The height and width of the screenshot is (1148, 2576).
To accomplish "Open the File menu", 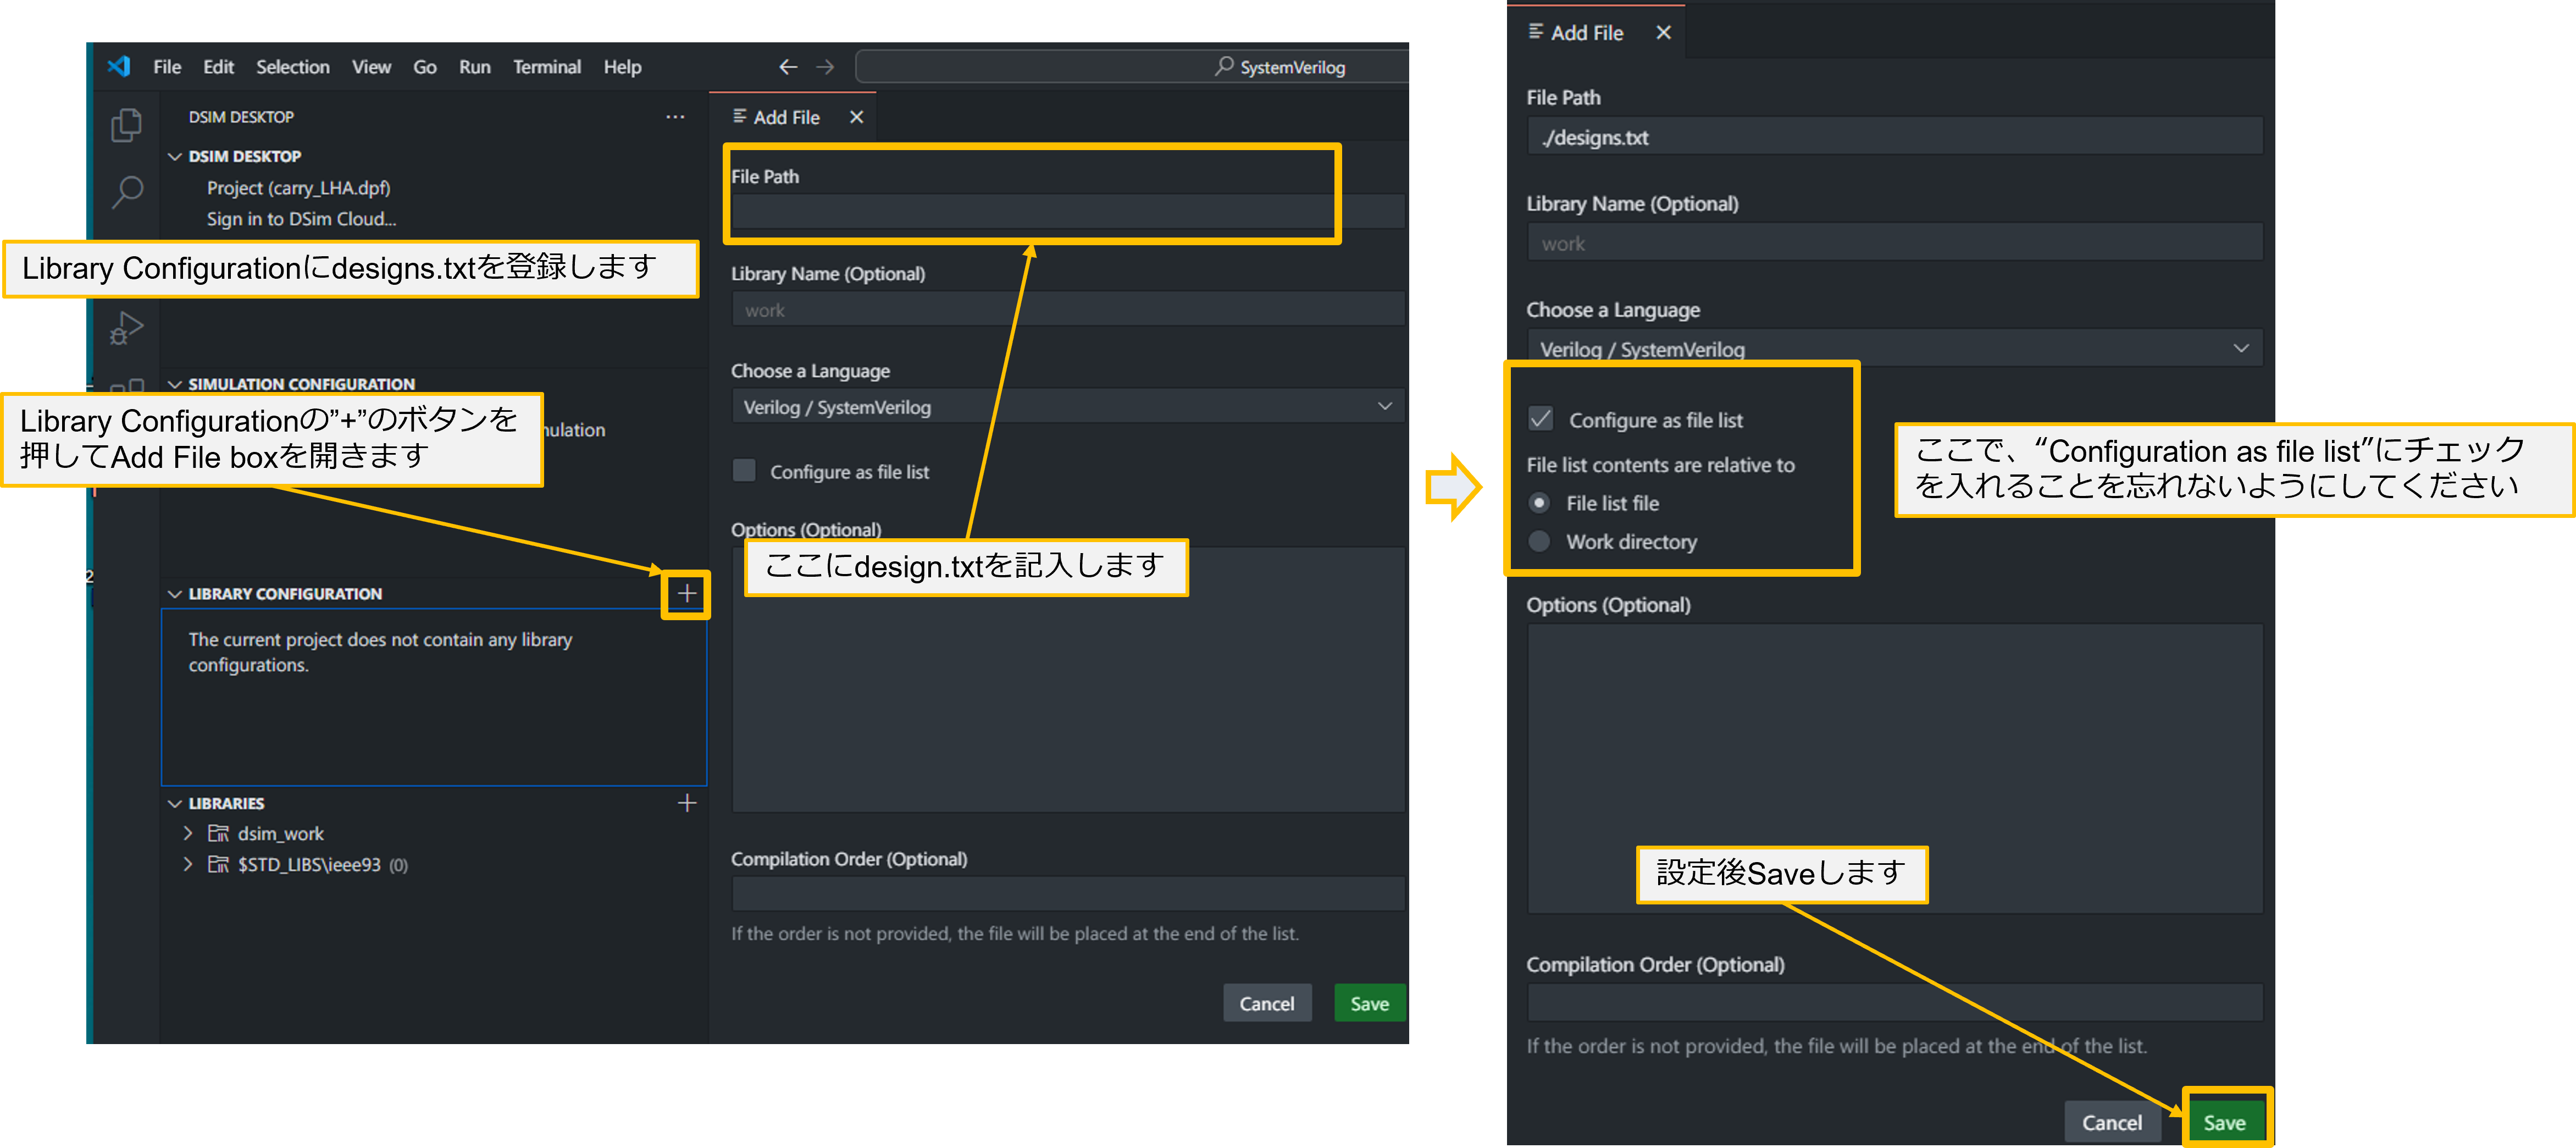I will (x=167, y=67).
